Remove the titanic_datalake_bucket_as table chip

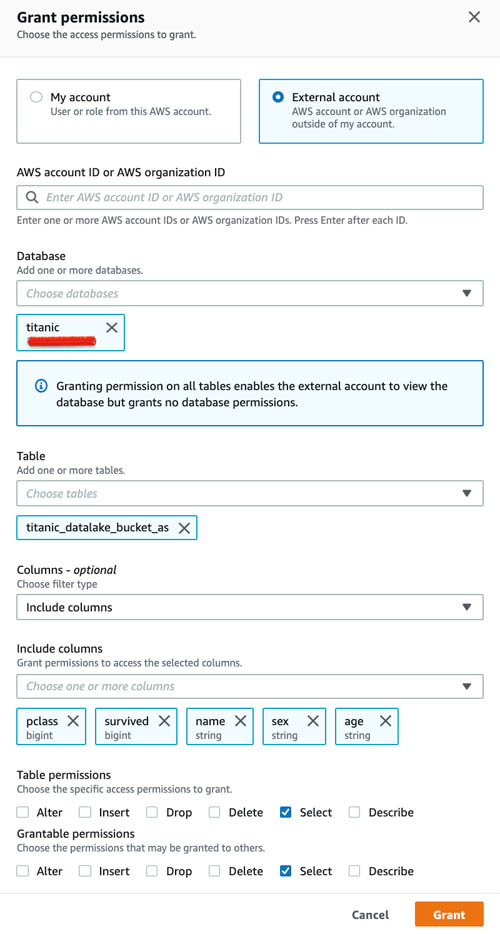click(x=184, y=528)
